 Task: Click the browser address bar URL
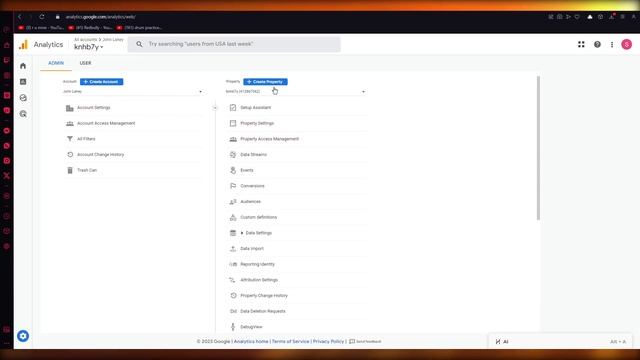click(x=100, y=17)
